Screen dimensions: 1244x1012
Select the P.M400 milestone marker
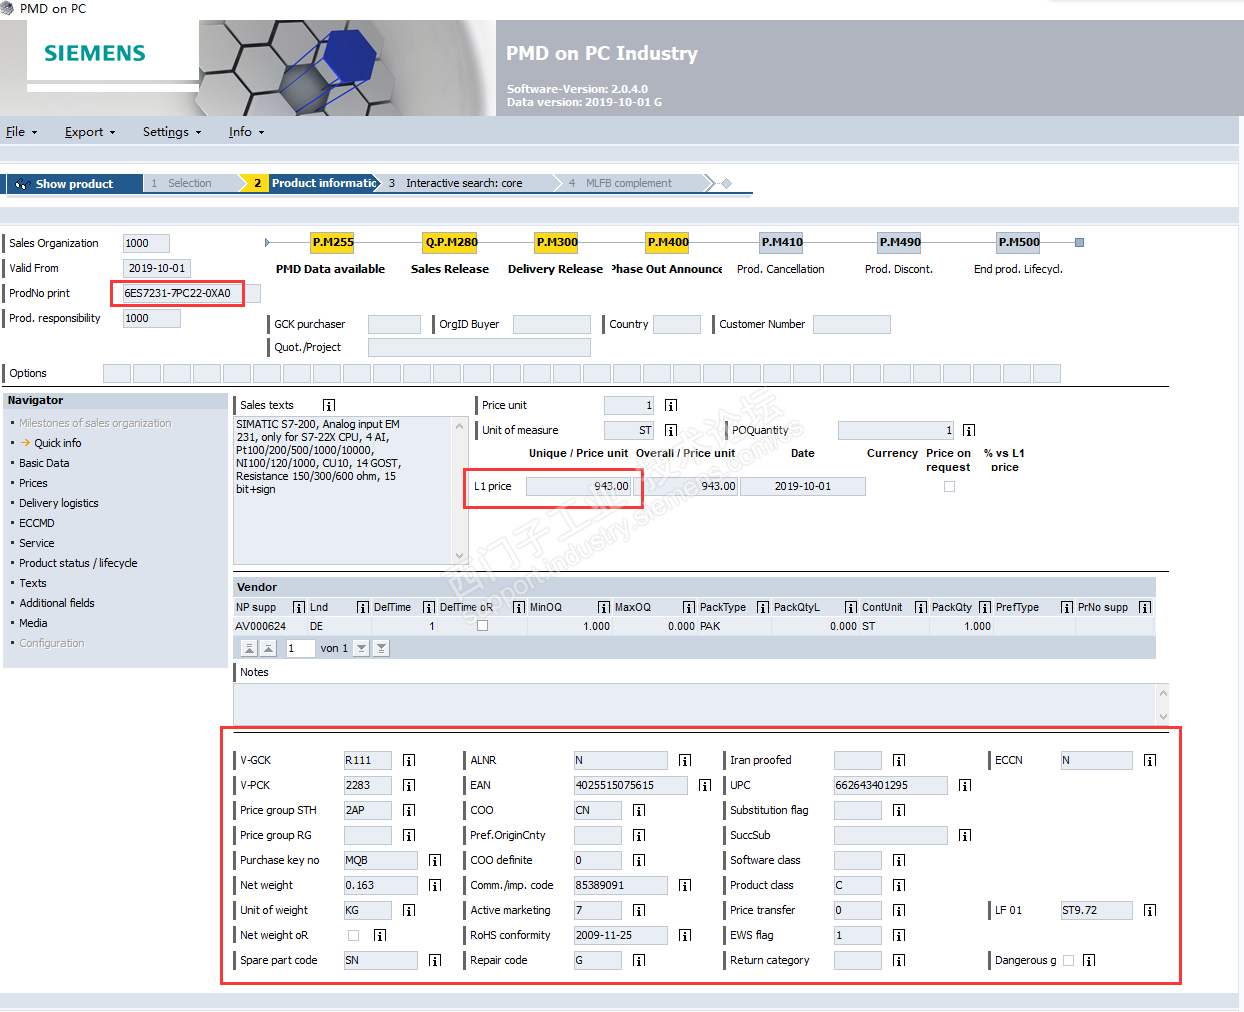(668, 242)
